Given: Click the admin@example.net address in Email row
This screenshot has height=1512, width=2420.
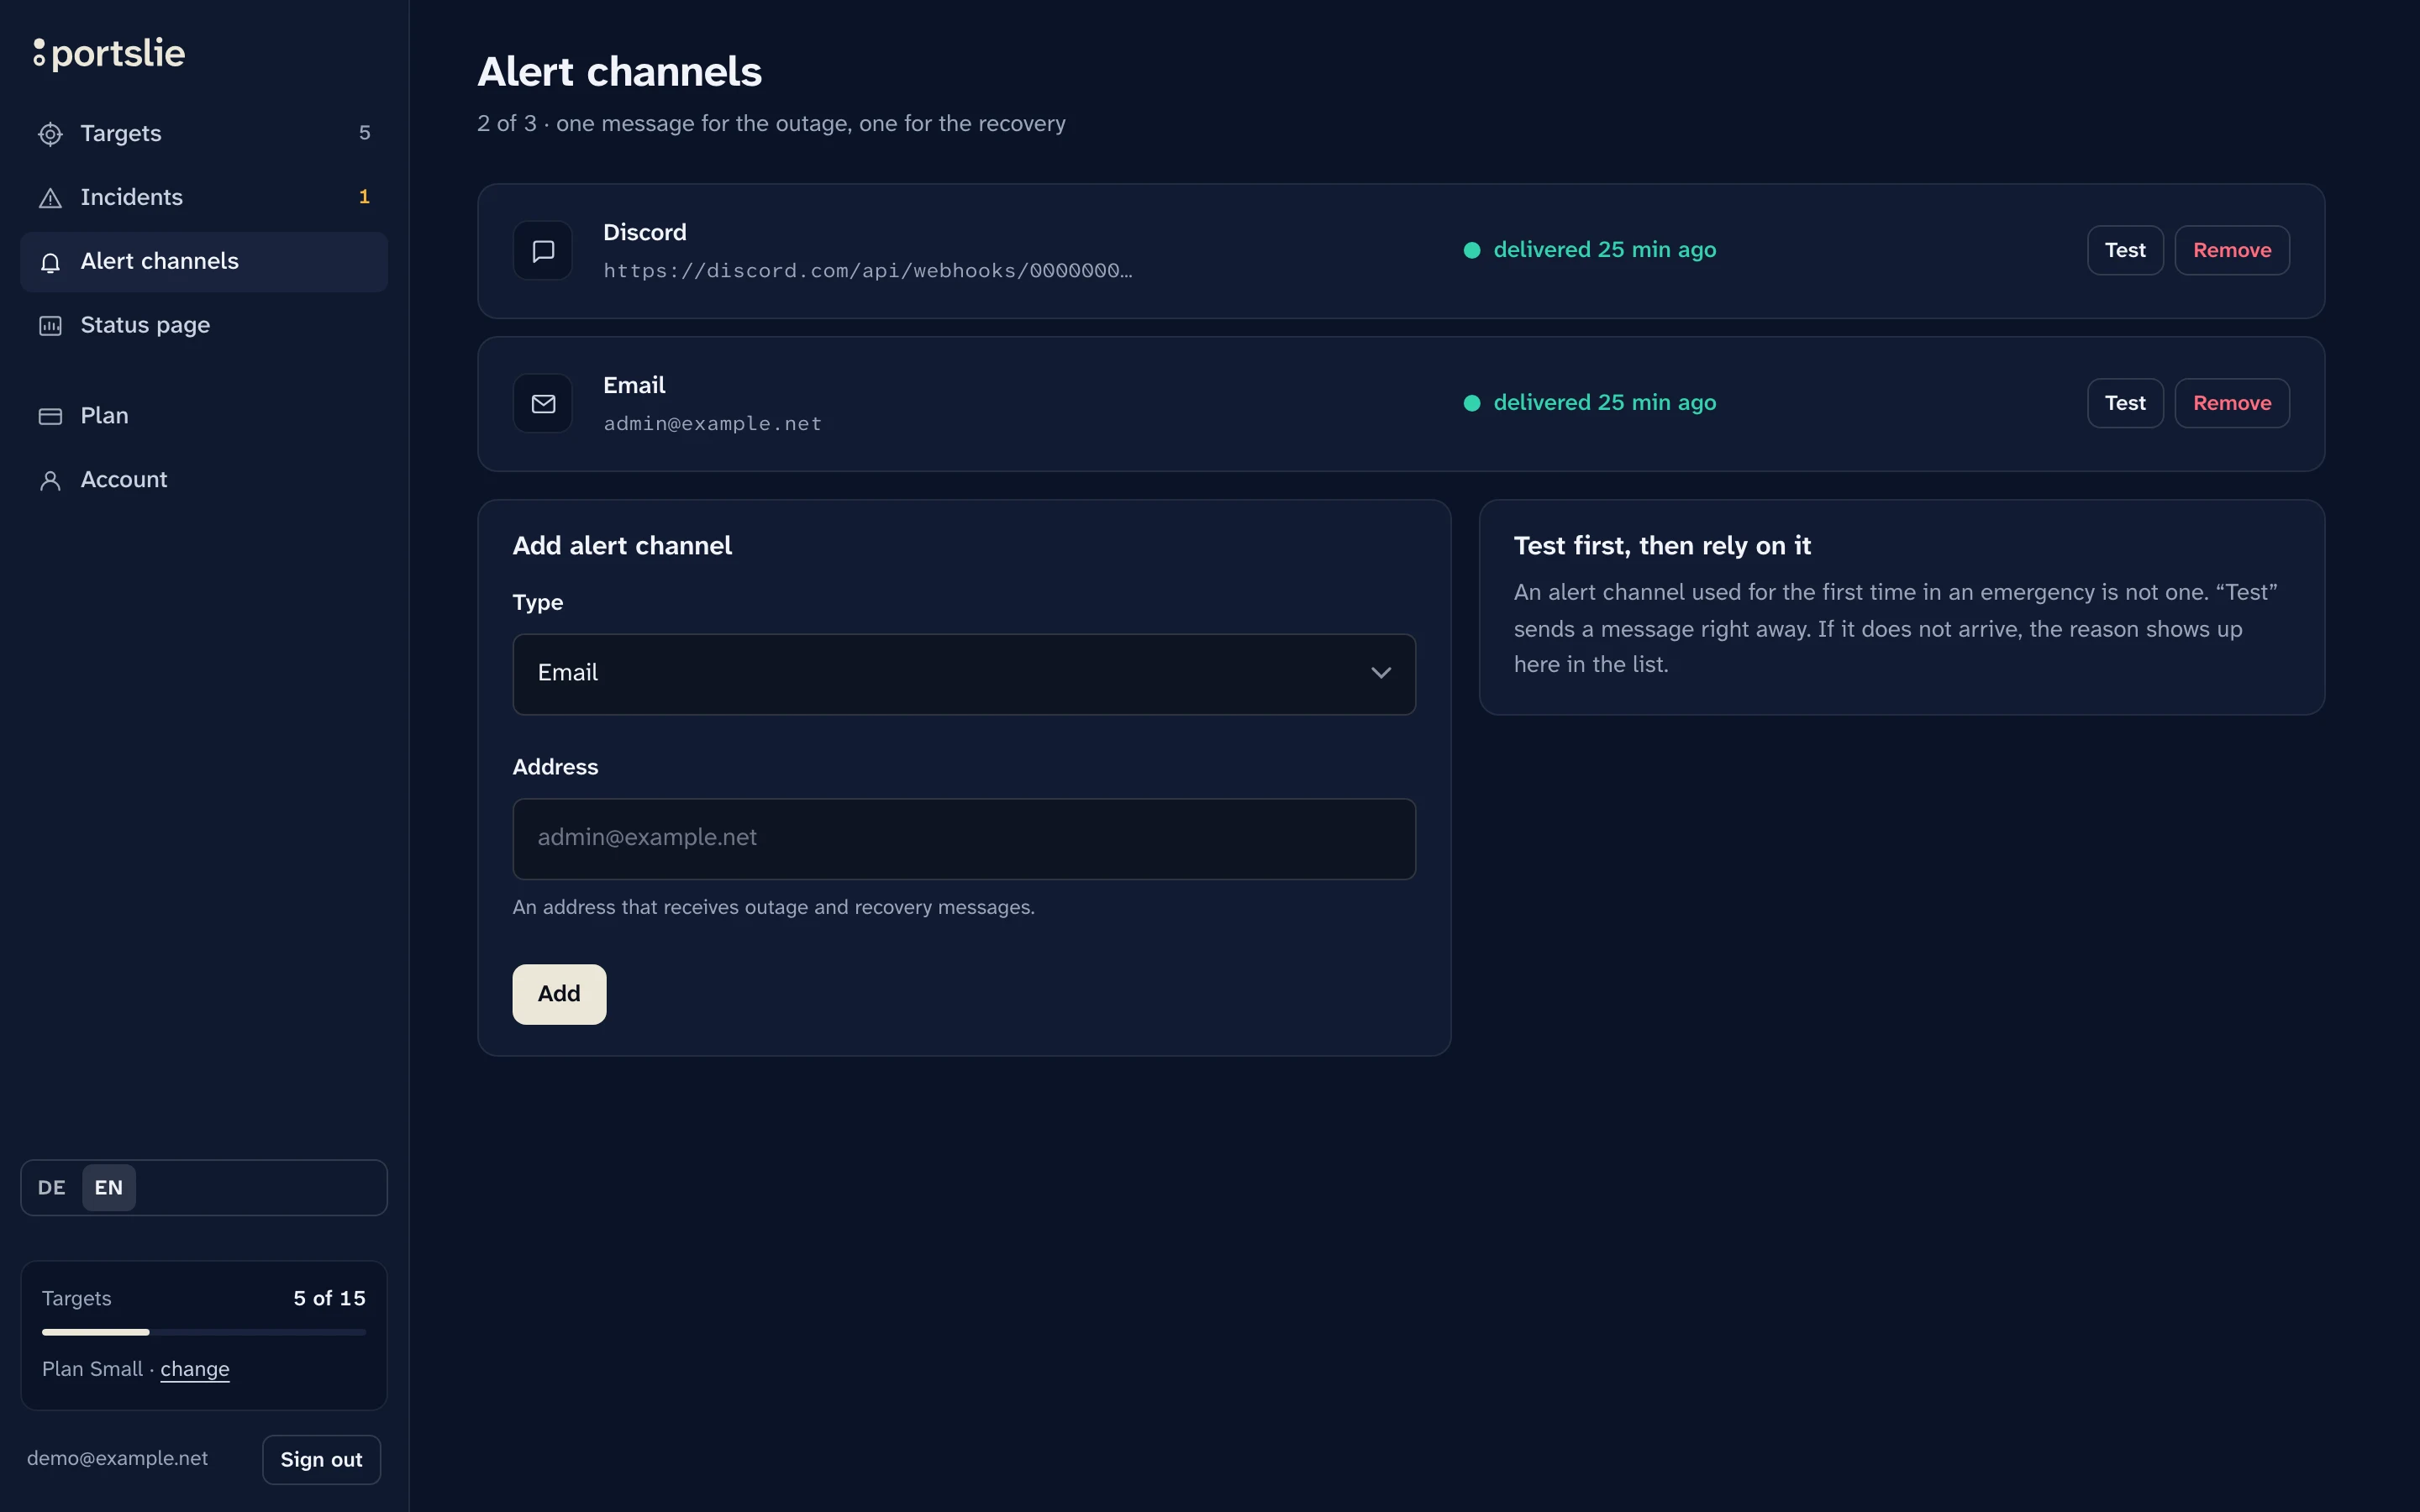Looking at the screenshot, I should click(x=712, y=424).
